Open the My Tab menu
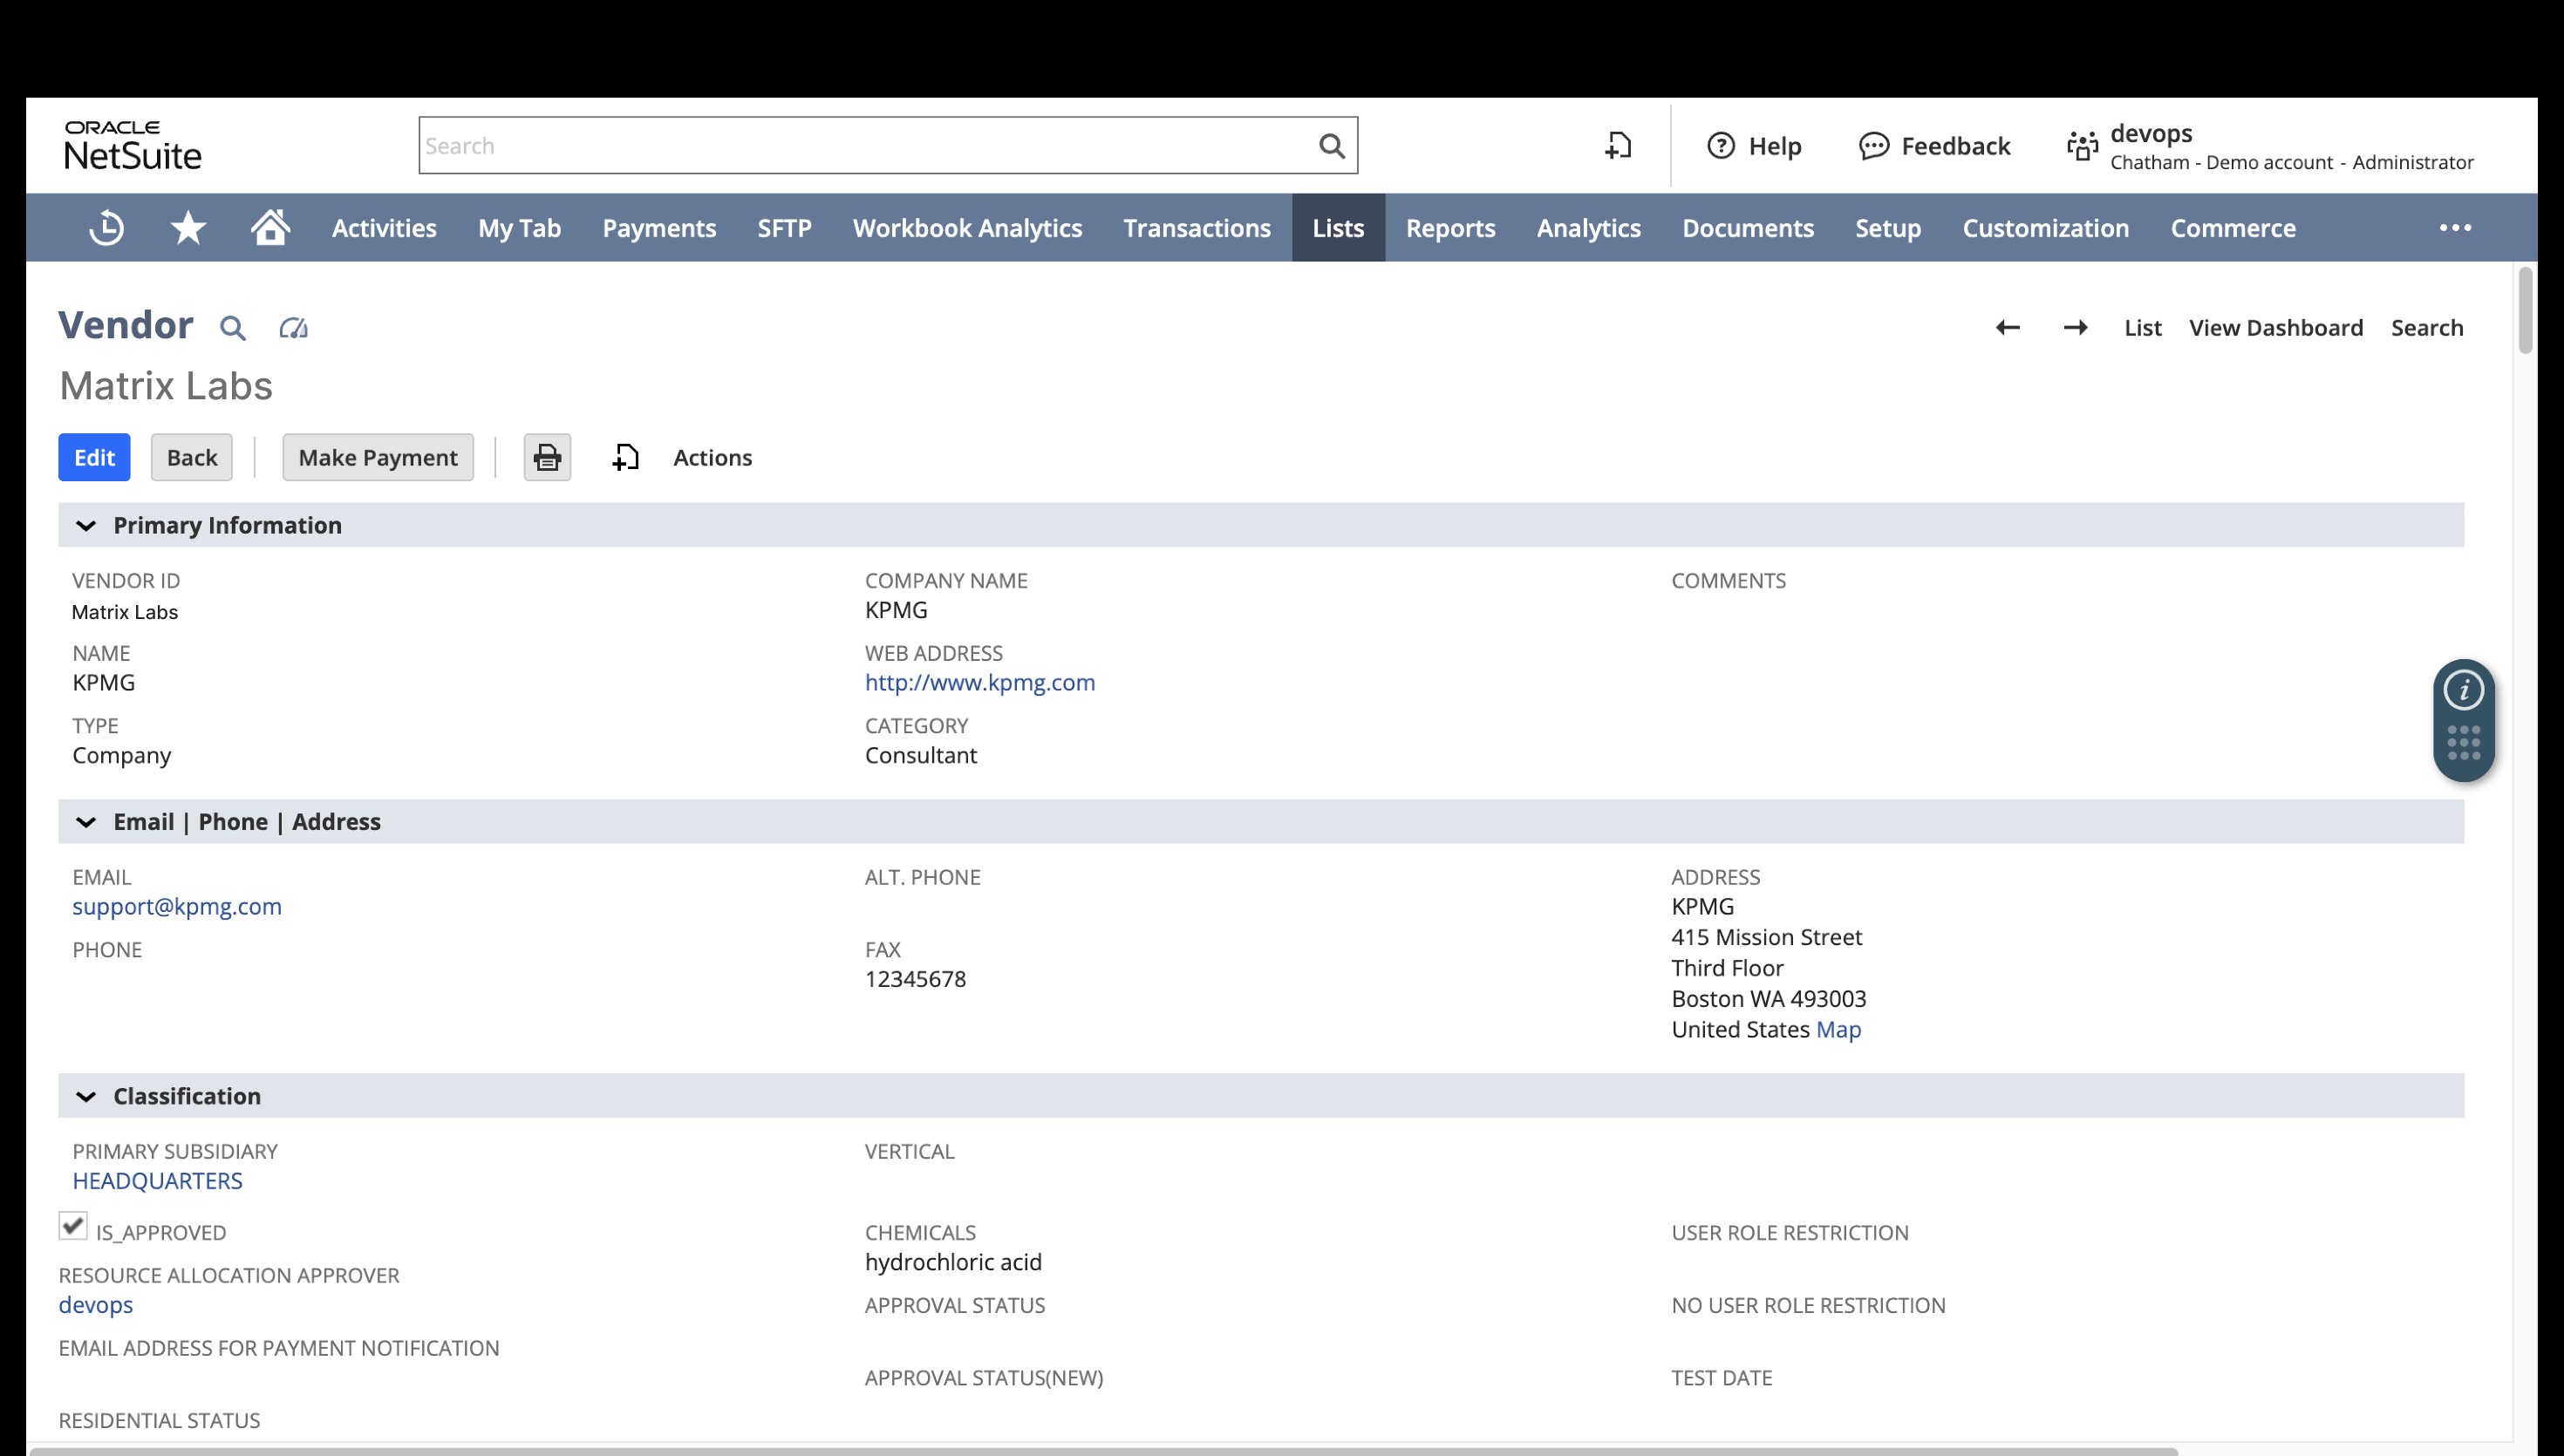Screen dimensions: 2564x1456 (519, 228)
